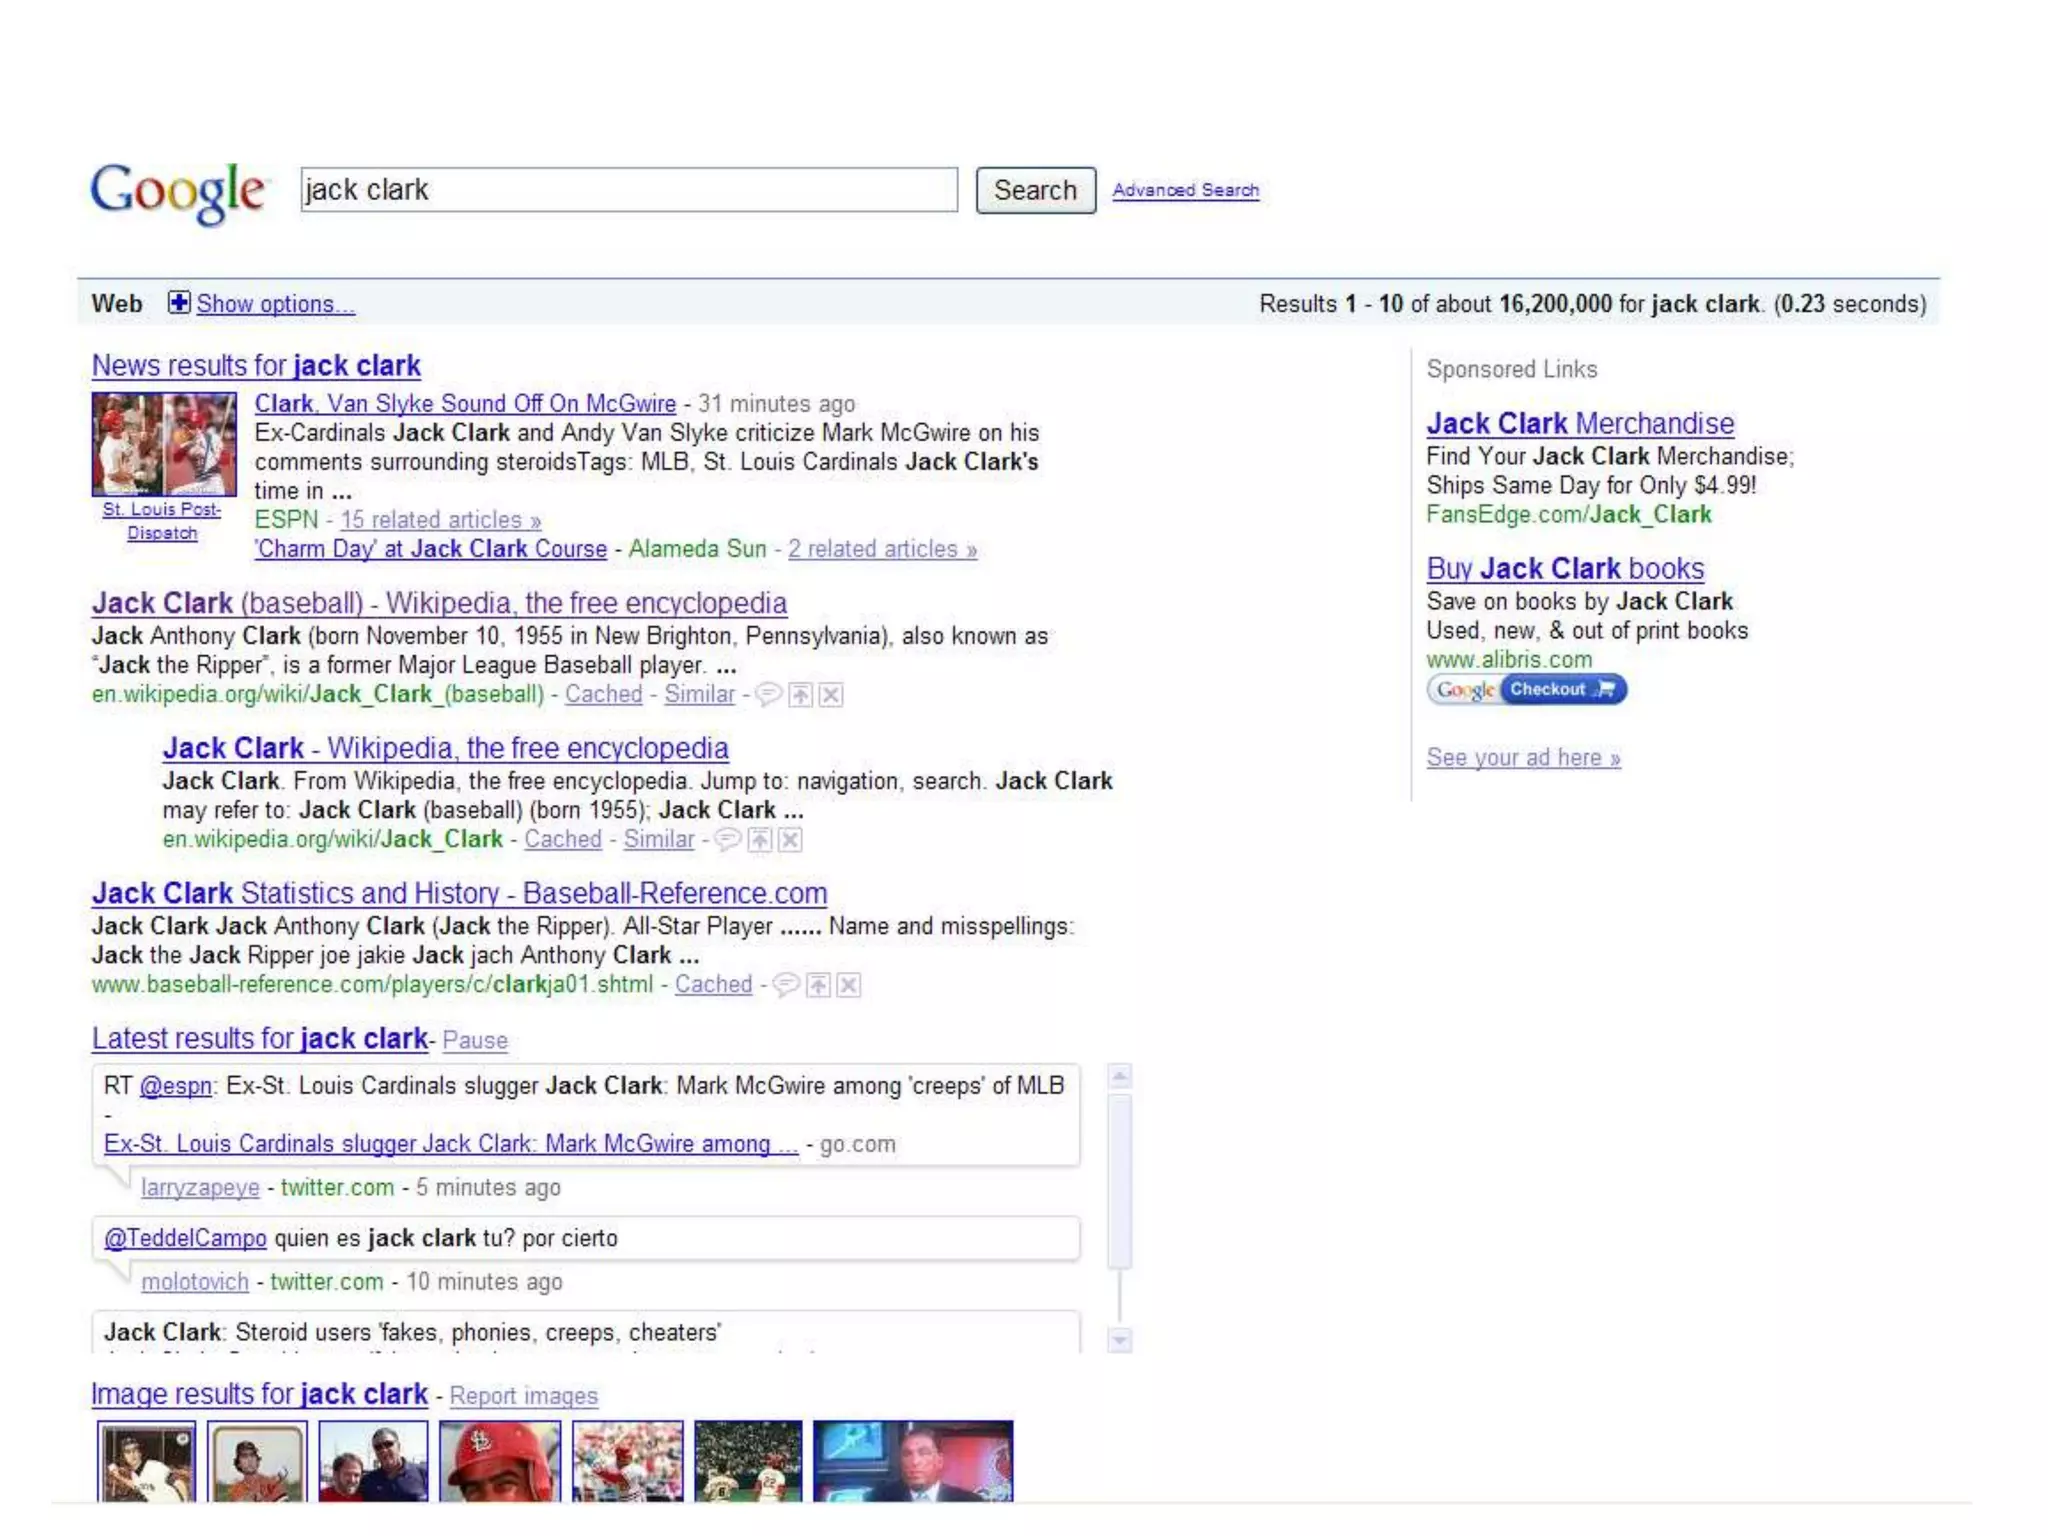Viewport: 2048px width, 1536px height.
Task: Open Ex-St. Louis Cardinals slugger go.com link
Action: [x=451, y=1144]
